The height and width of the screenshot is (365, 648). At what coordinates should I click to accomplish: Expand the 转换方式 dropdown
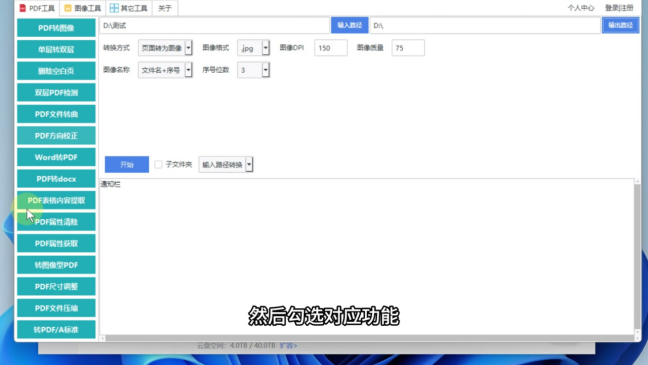165,48
